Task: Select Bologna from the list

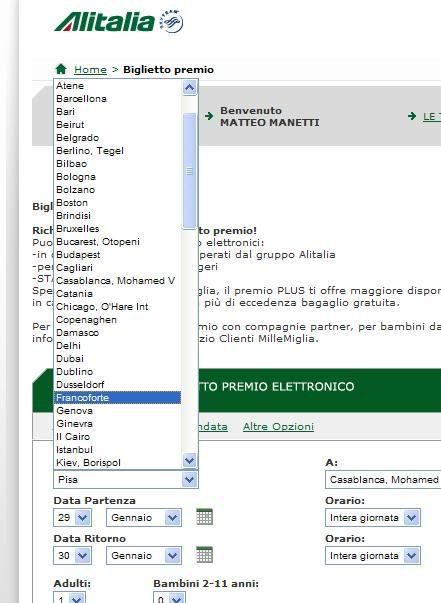Action: point(118,177)
